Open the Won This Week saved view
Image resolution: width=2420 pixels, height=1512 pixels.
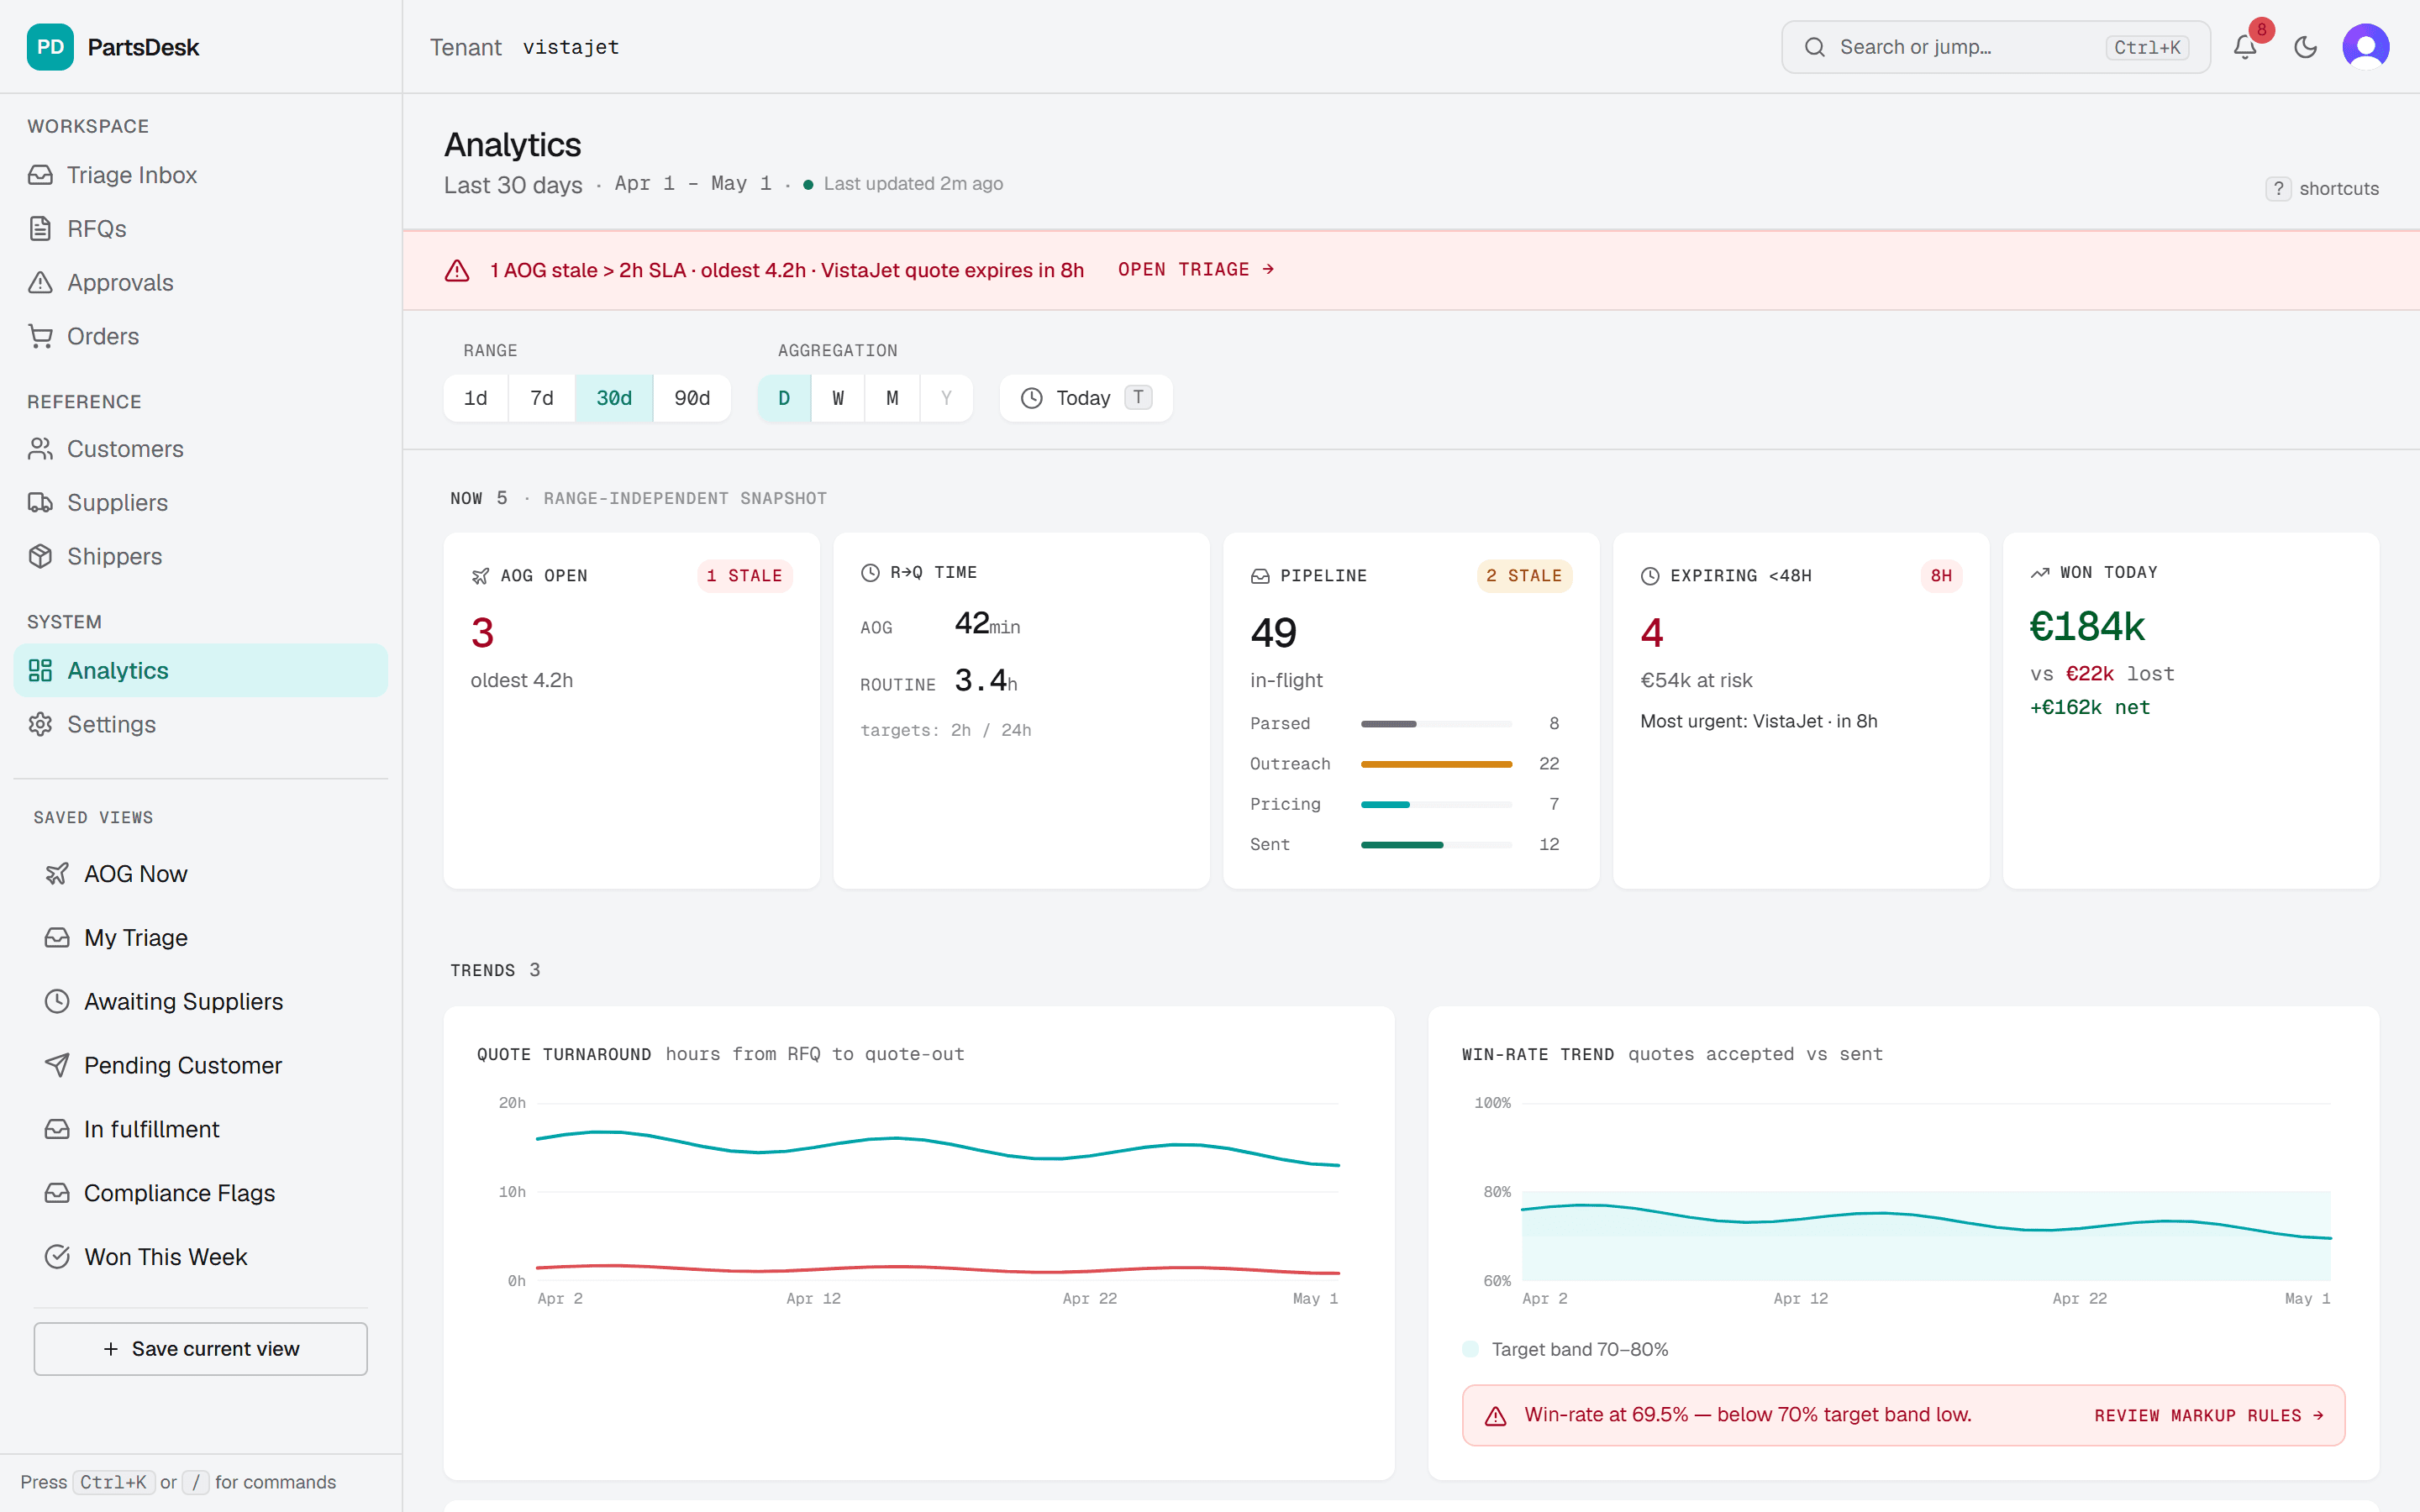(x=201, y=1257)
